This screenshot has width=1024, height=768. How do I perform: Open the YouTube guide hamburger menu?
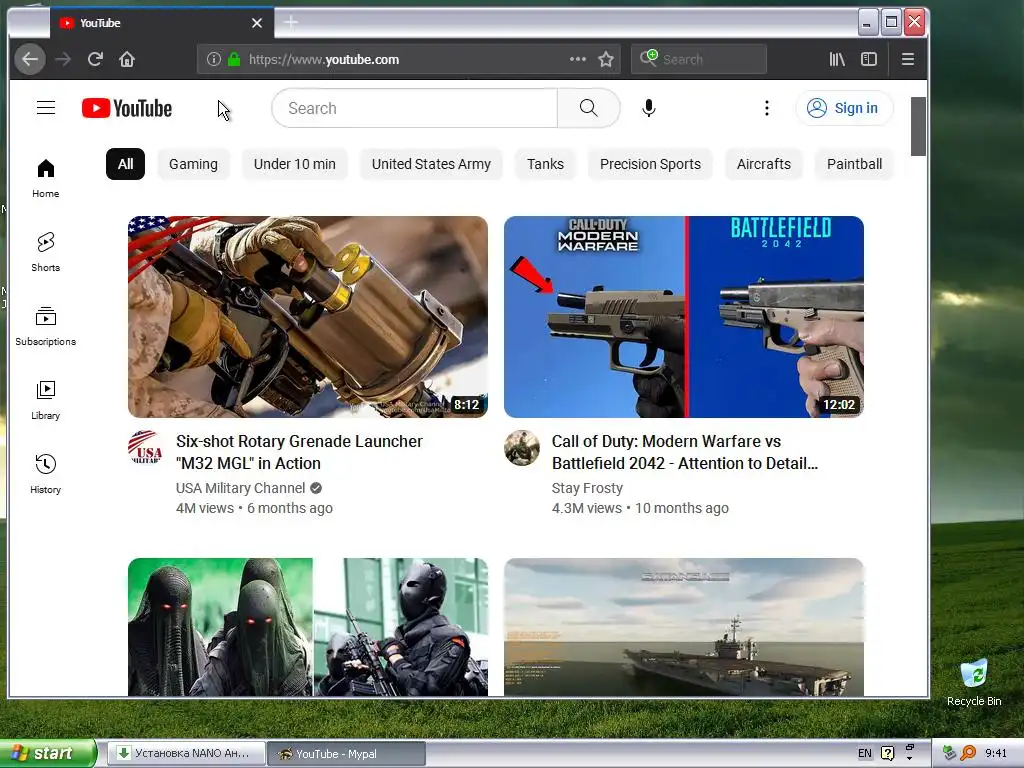click(x=46, y=108)
